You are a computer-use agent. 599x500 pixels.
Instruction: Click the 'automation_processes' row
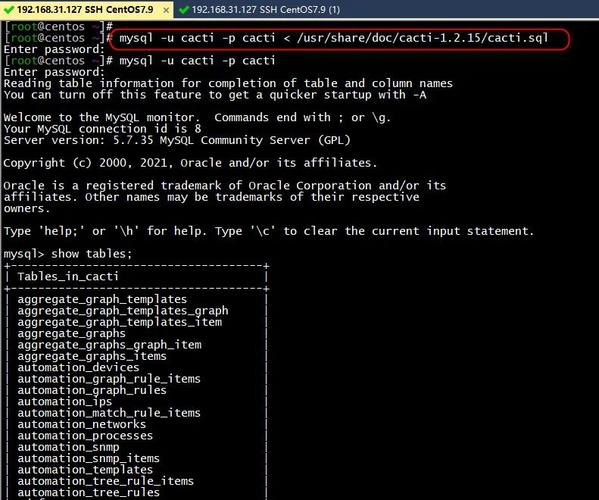point(85,436)
